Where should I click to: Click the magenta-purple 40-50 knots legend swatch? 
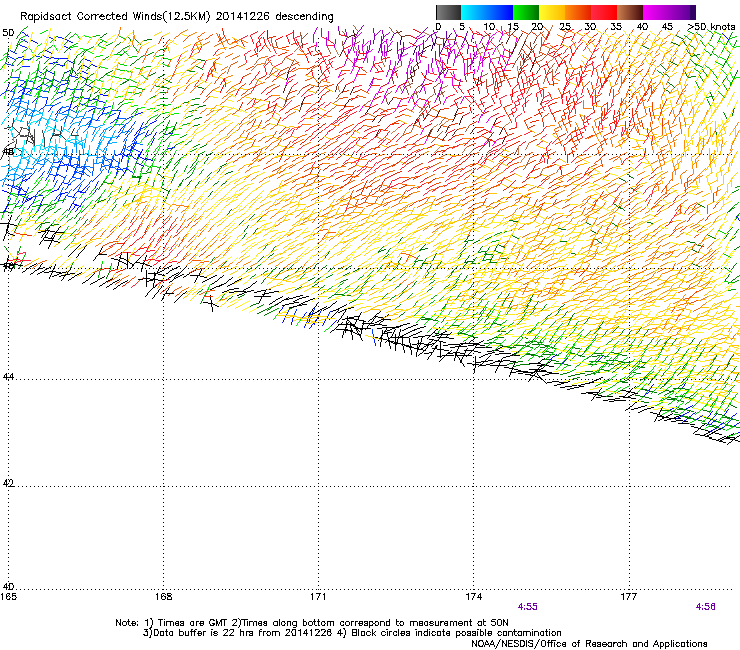(x=669, y=12)
